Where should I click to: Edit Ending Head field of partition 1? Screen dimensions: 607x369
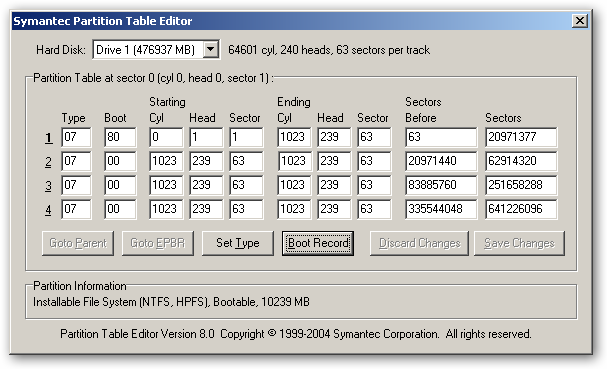[x=334, y=137]
